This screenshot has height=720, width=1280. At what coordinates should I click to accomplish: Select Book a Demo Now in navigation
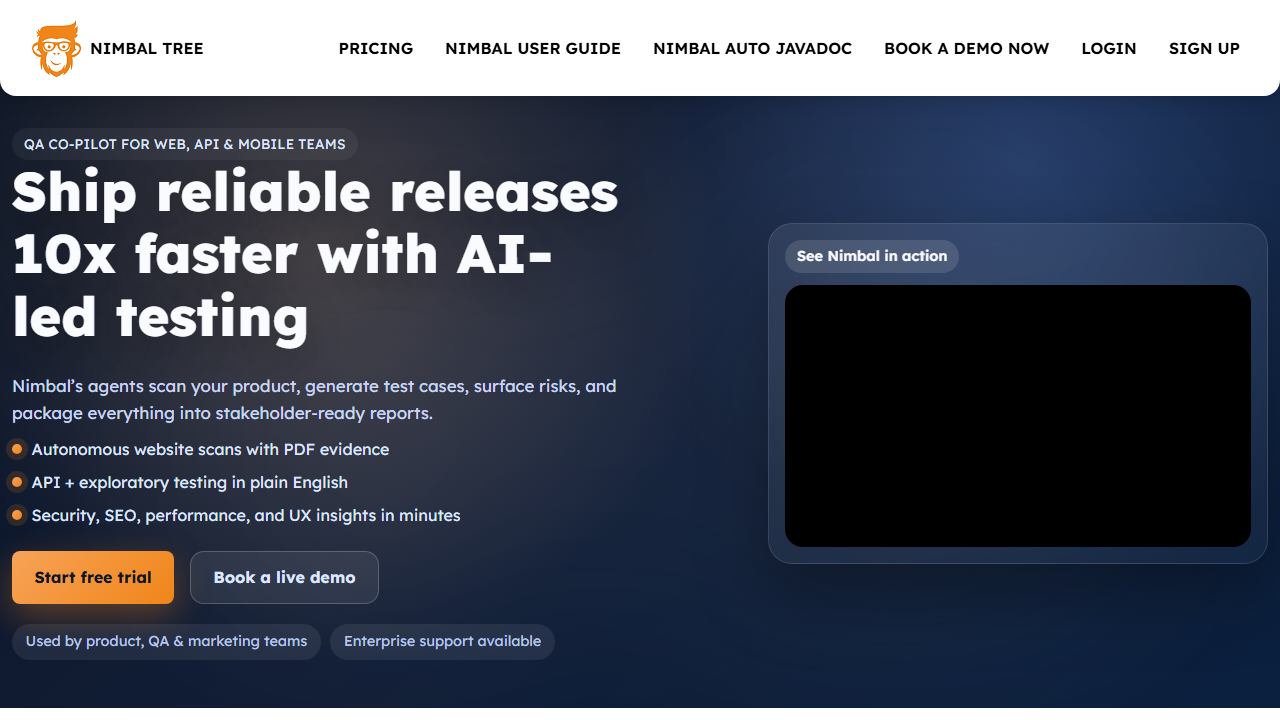(x=966, y=48)
